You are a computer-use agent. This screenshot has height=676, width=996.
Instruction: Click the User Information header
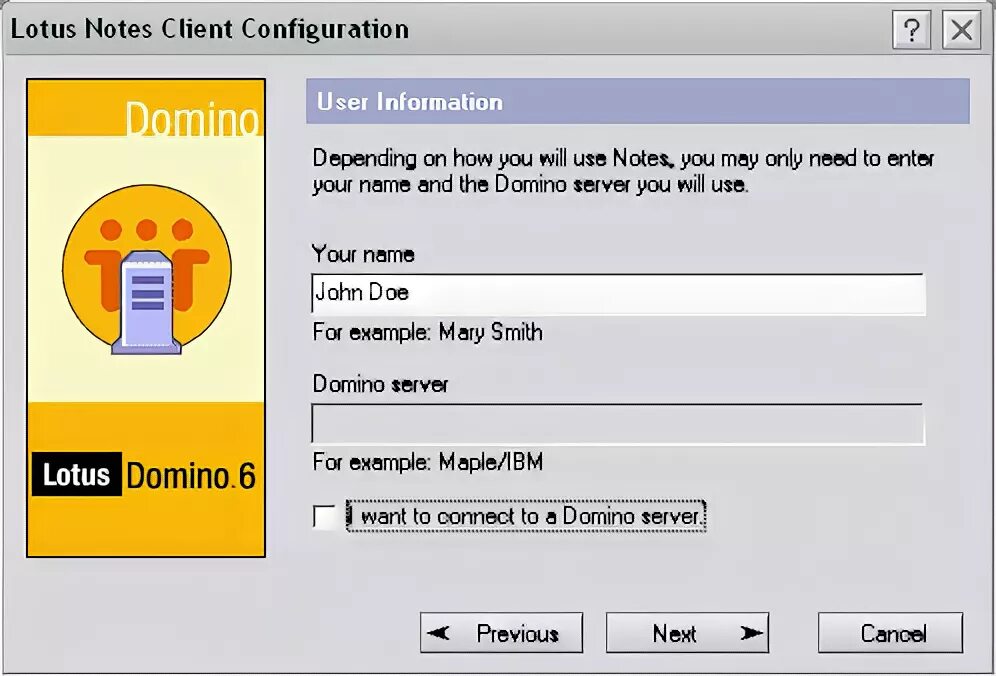638,101
